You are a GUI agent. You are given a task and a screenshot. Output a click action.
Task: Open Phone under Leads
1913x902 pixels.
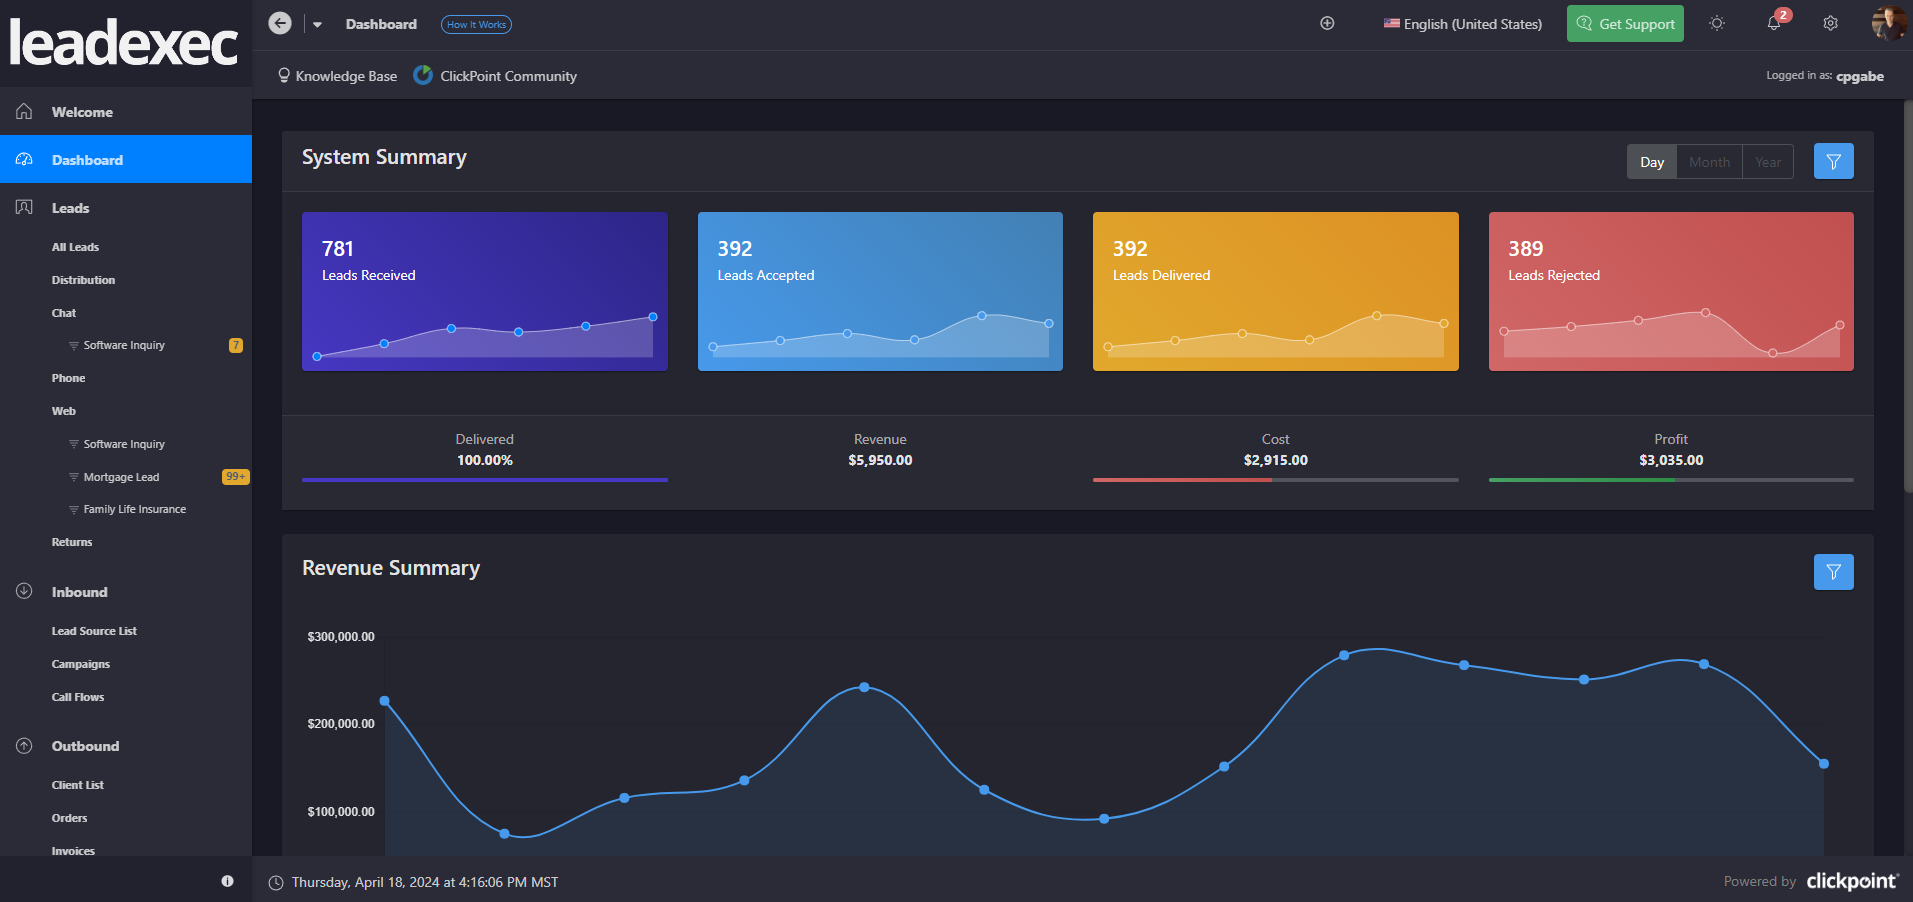pos(68,378)
